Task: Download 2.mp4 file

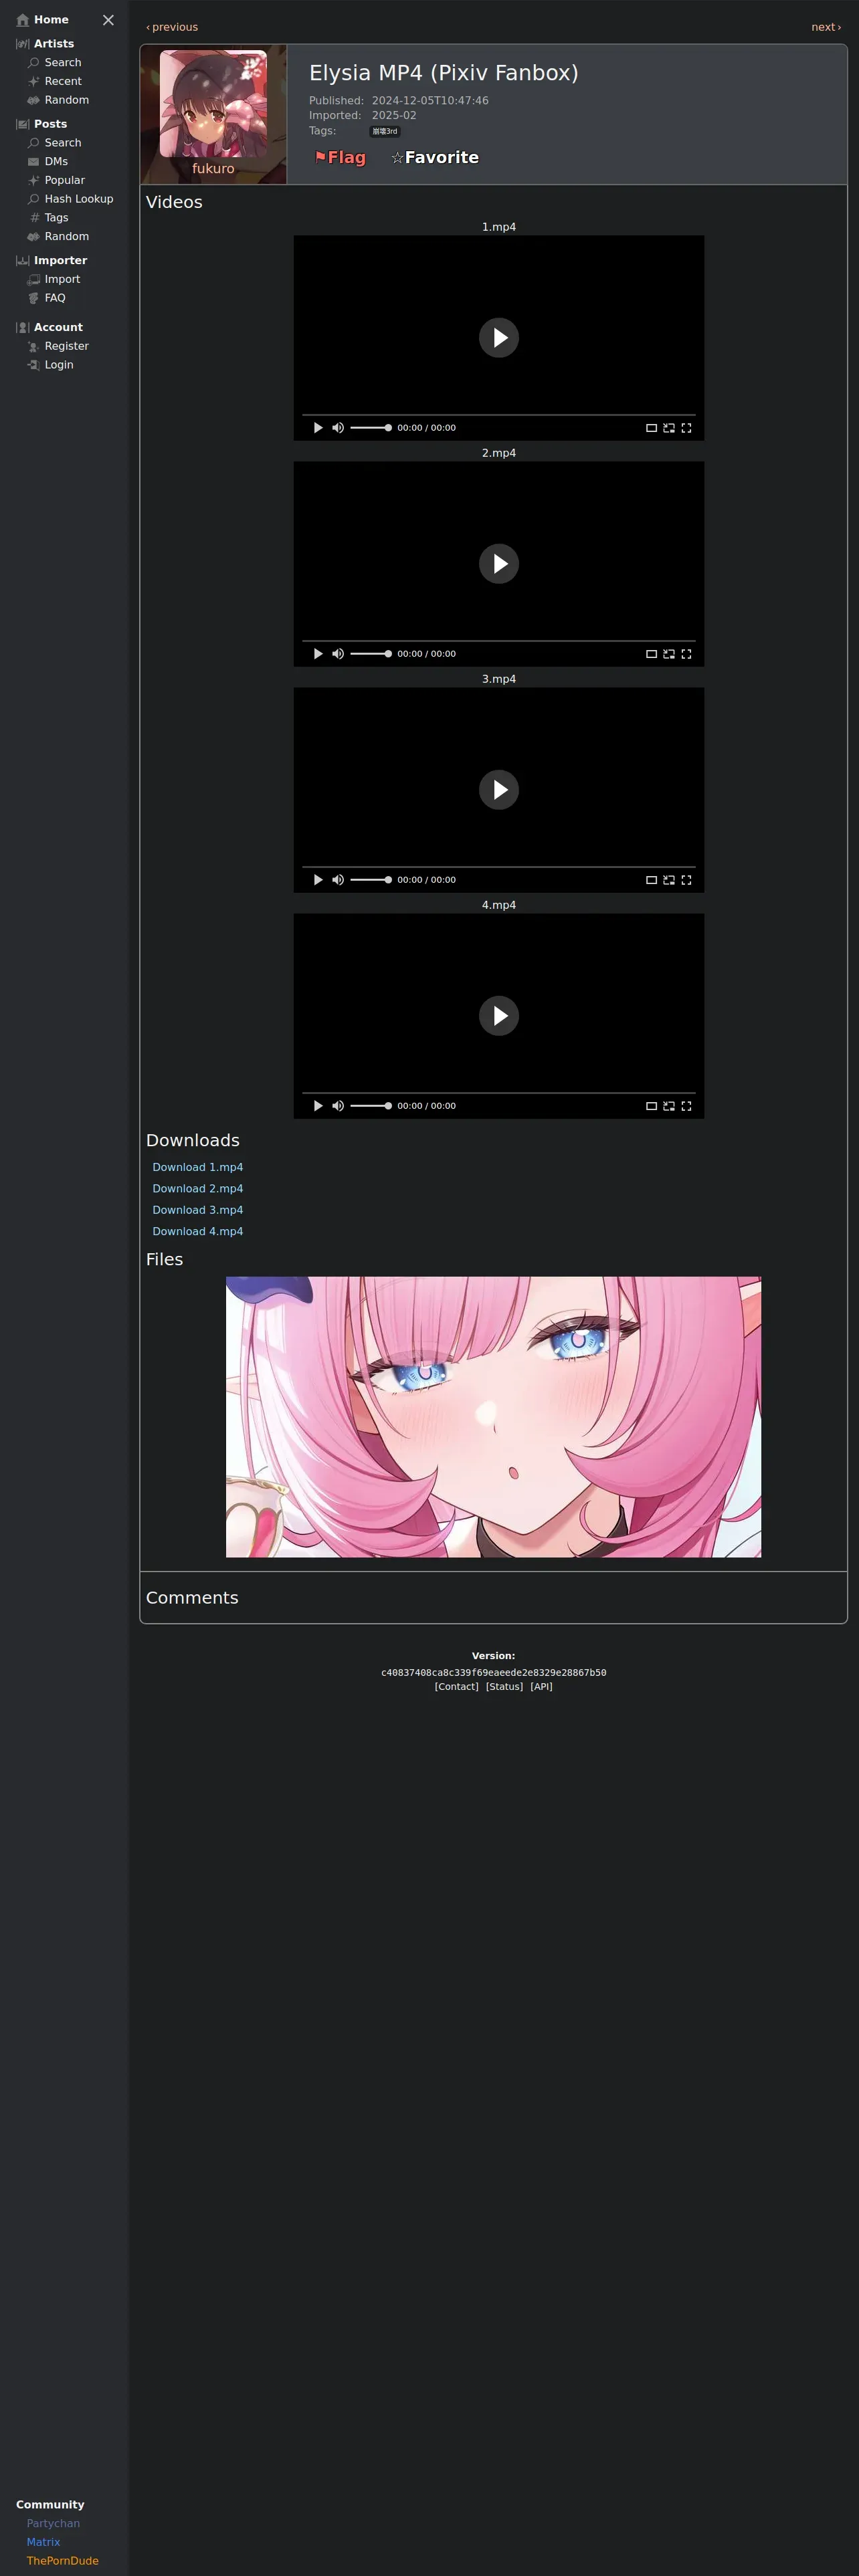Action: tap(198, 1189)
